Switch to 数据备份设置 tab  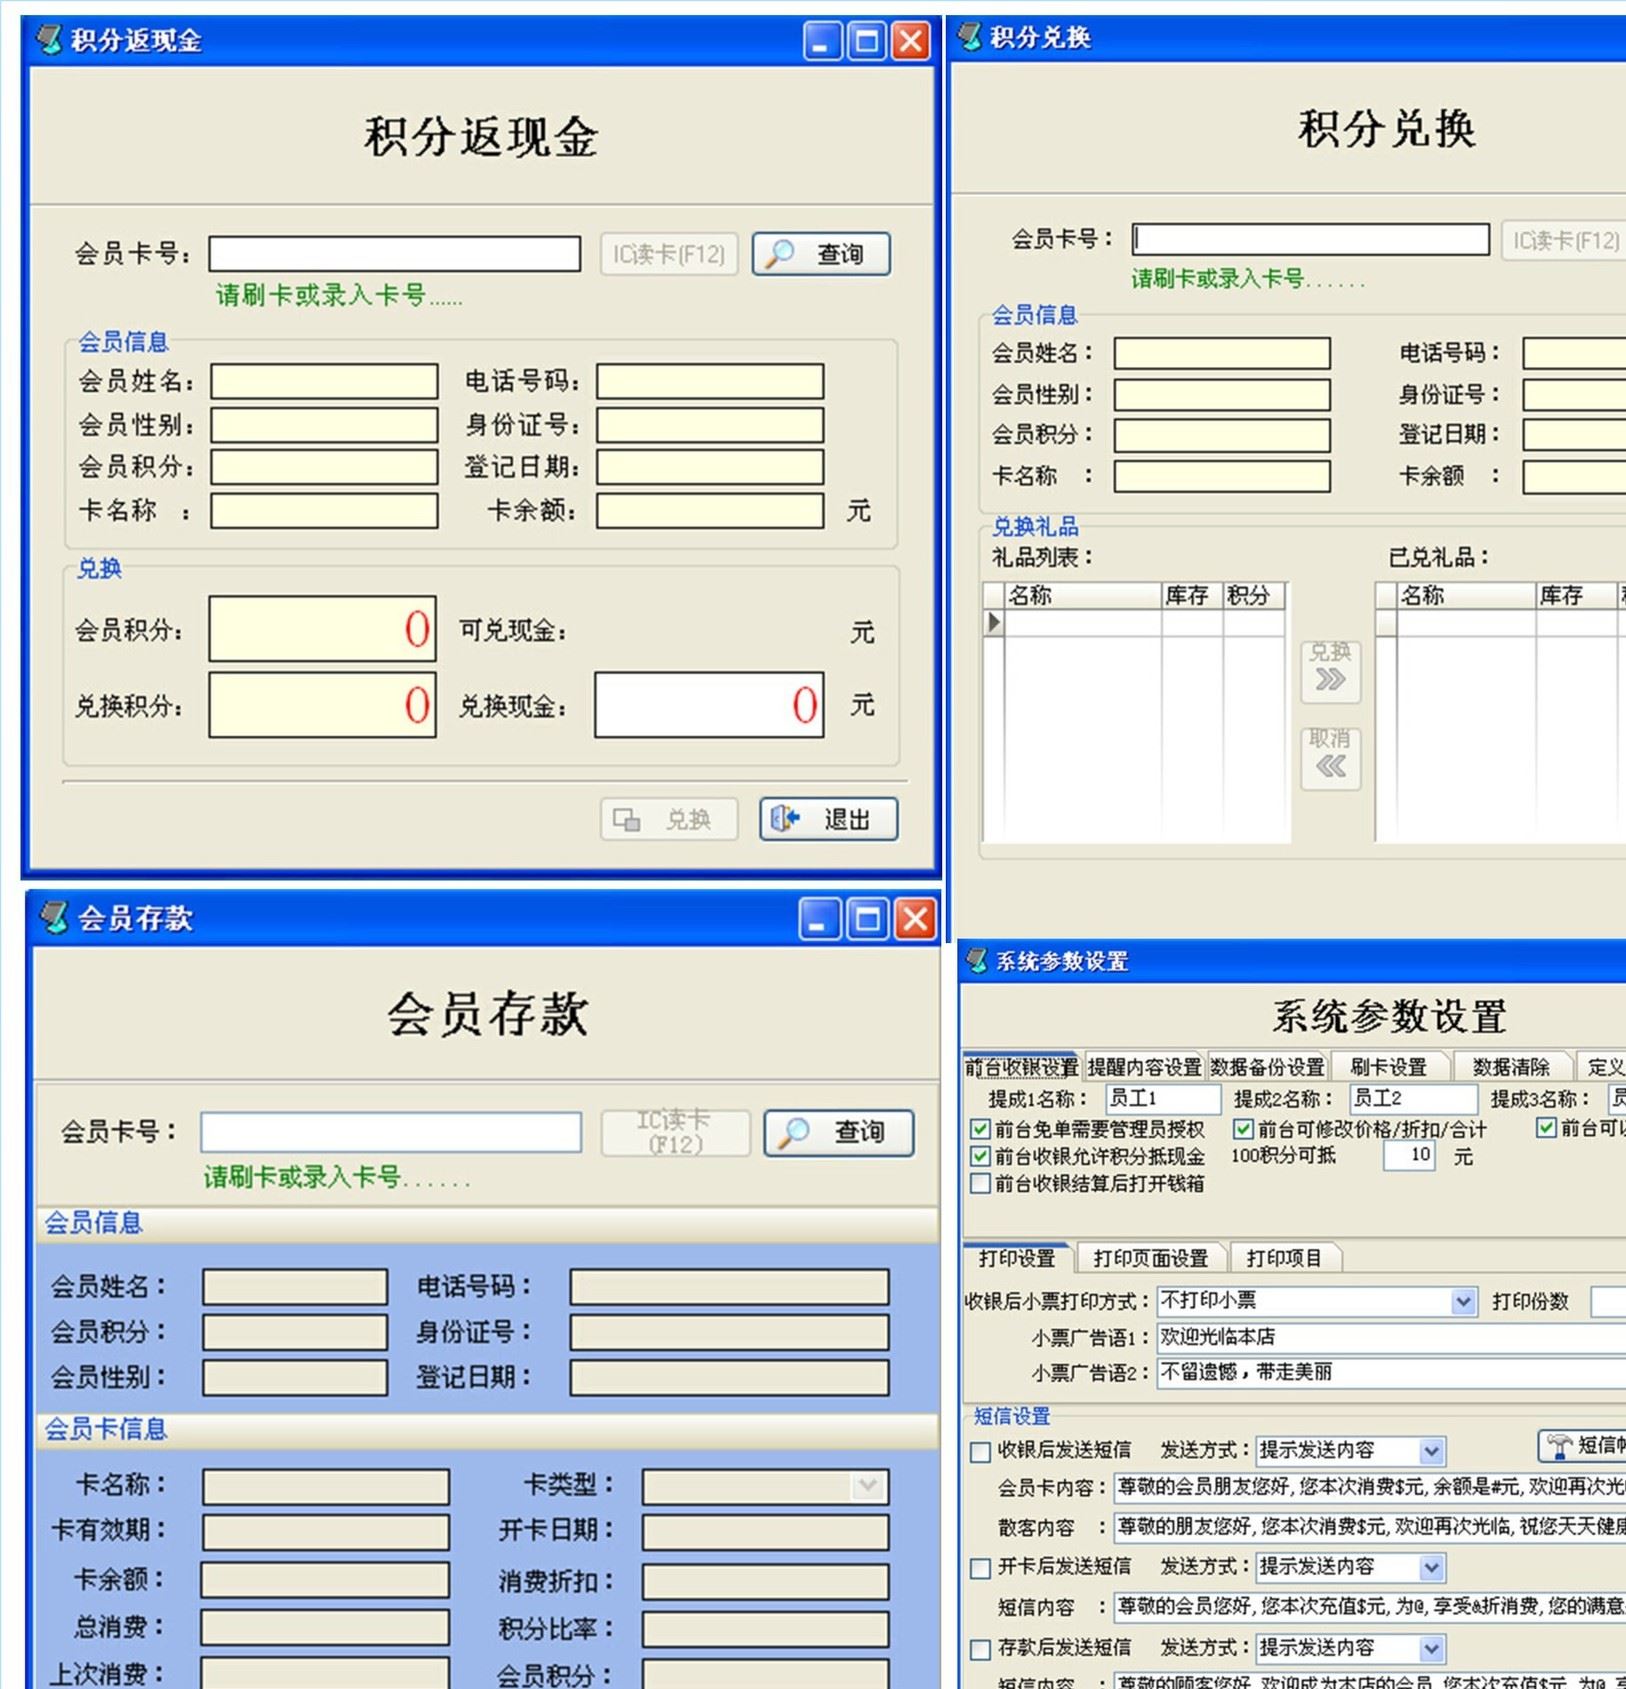pyautogui.click(x=1267, y=1066)
